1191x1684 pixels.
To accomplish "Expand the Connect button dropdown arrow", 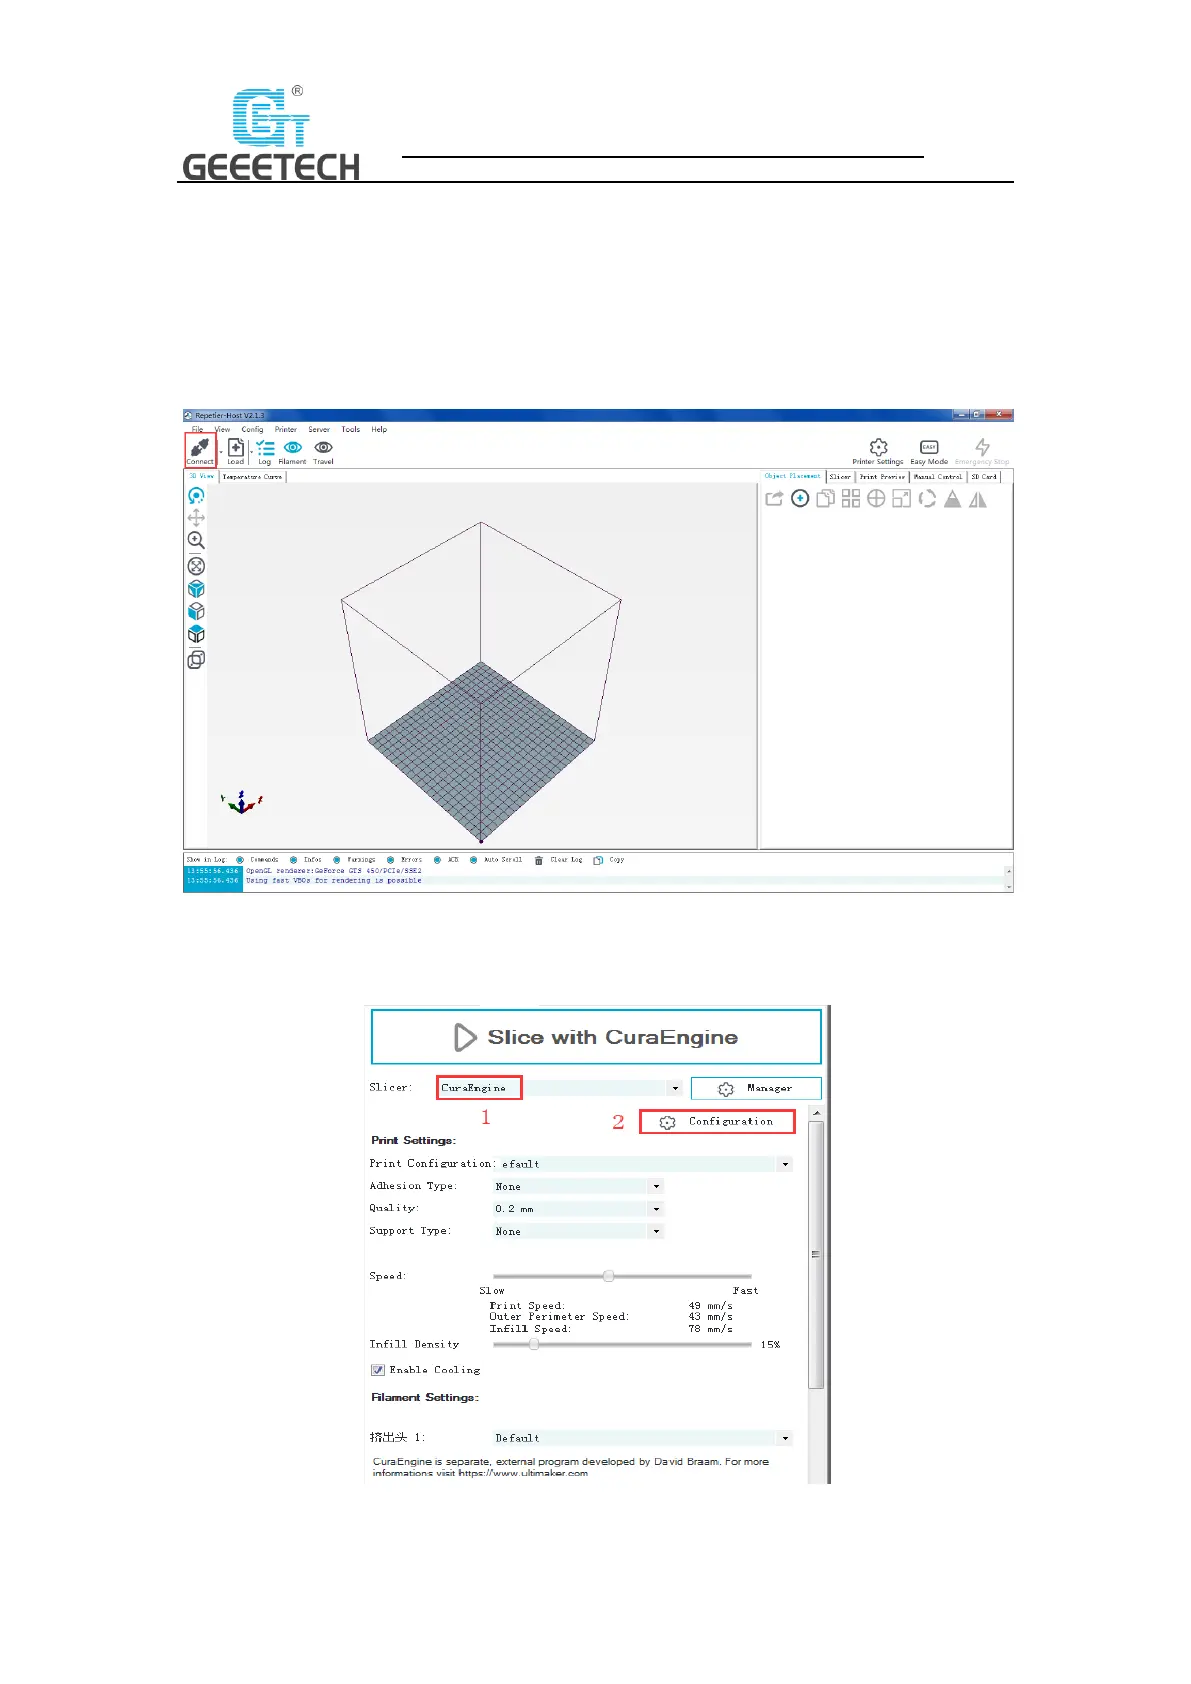I will tap(221, 451).
